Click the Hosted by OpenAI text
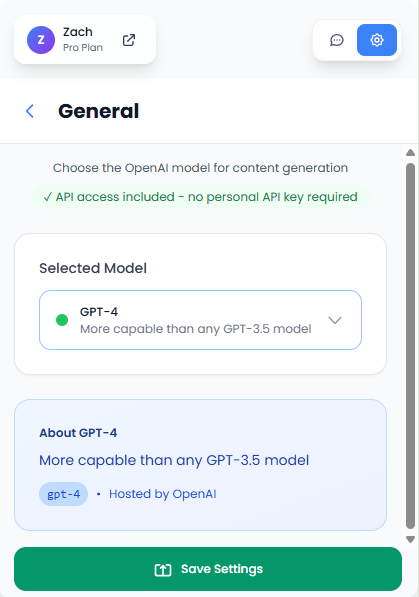 [x=163, y=494]
